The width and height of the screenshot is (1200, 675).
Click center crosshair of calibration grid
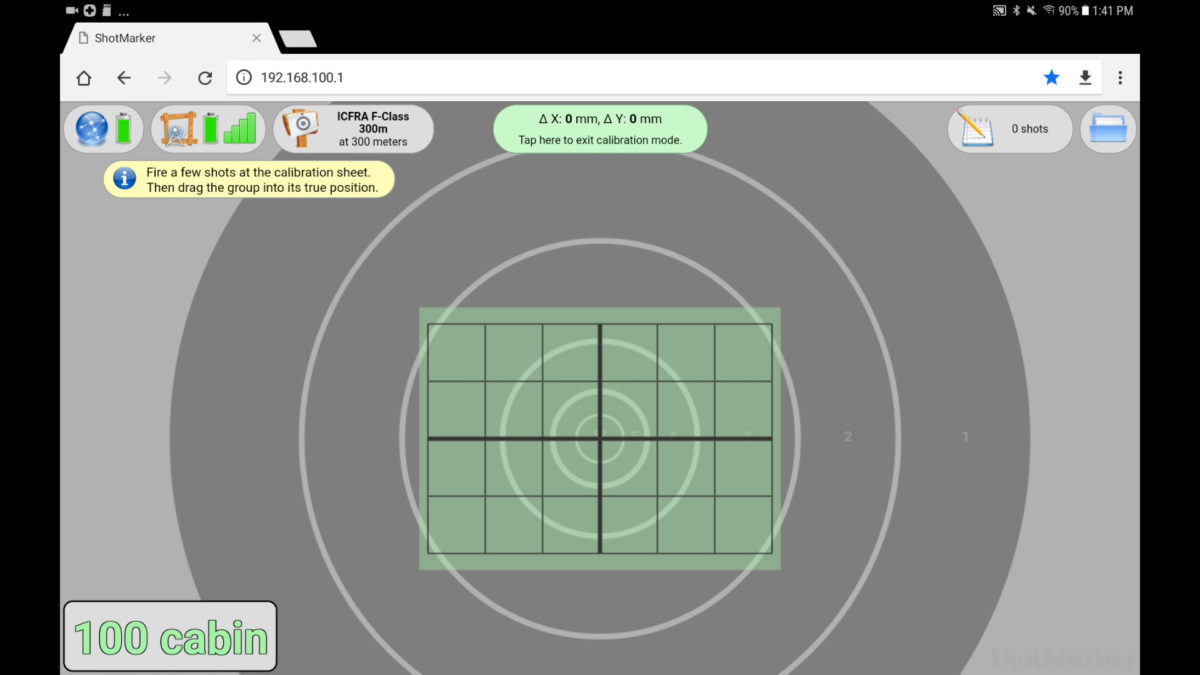(x=600, y=438)
